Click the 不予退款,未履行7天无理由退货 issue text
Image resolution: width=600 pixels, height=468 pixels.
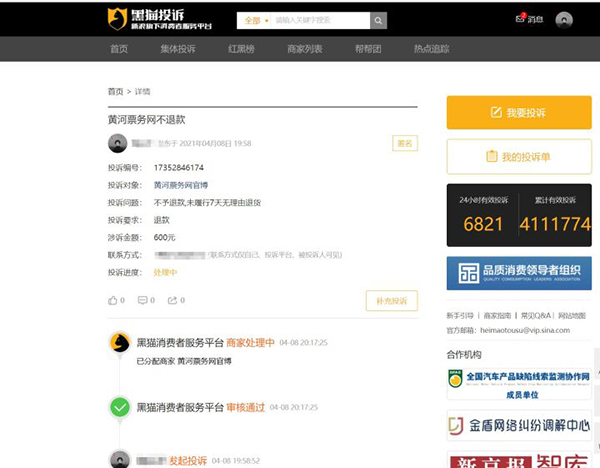coord(207,202)
